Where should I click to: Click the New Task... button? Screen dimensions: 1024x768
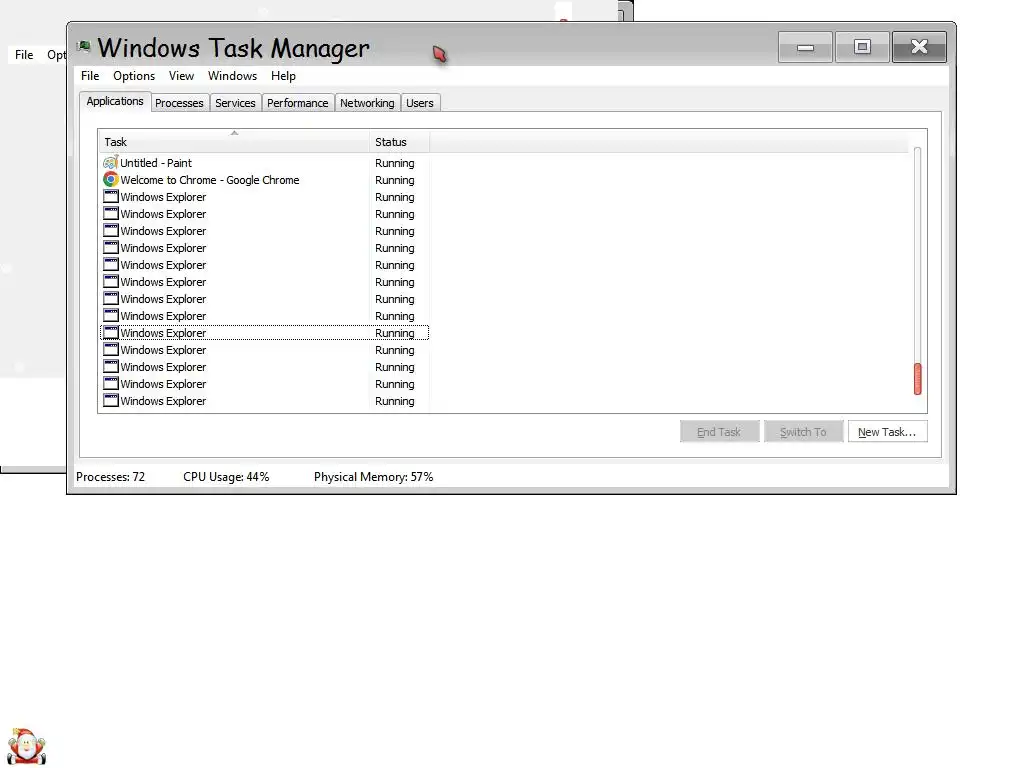(887, 432)
